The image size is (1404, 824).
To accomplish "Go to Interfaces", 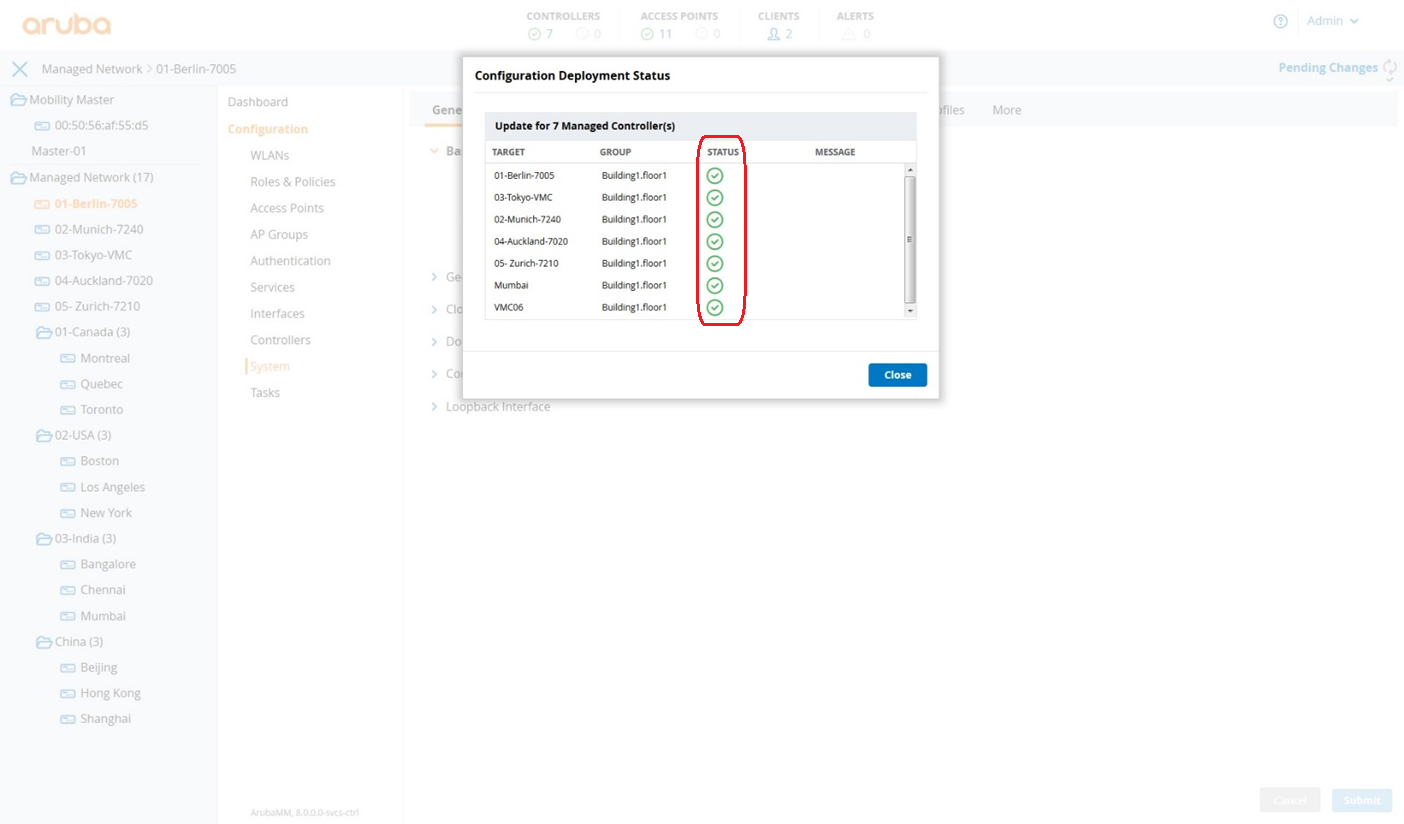I will [277, 314].
